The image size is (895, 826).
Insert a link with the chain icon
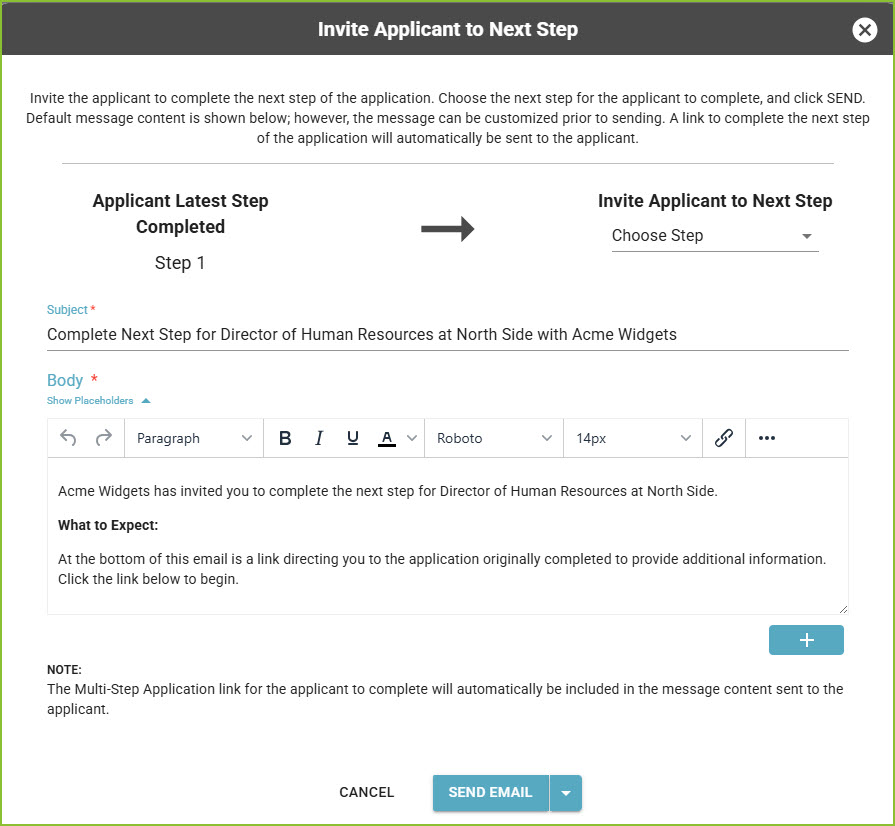click(723, 438)
